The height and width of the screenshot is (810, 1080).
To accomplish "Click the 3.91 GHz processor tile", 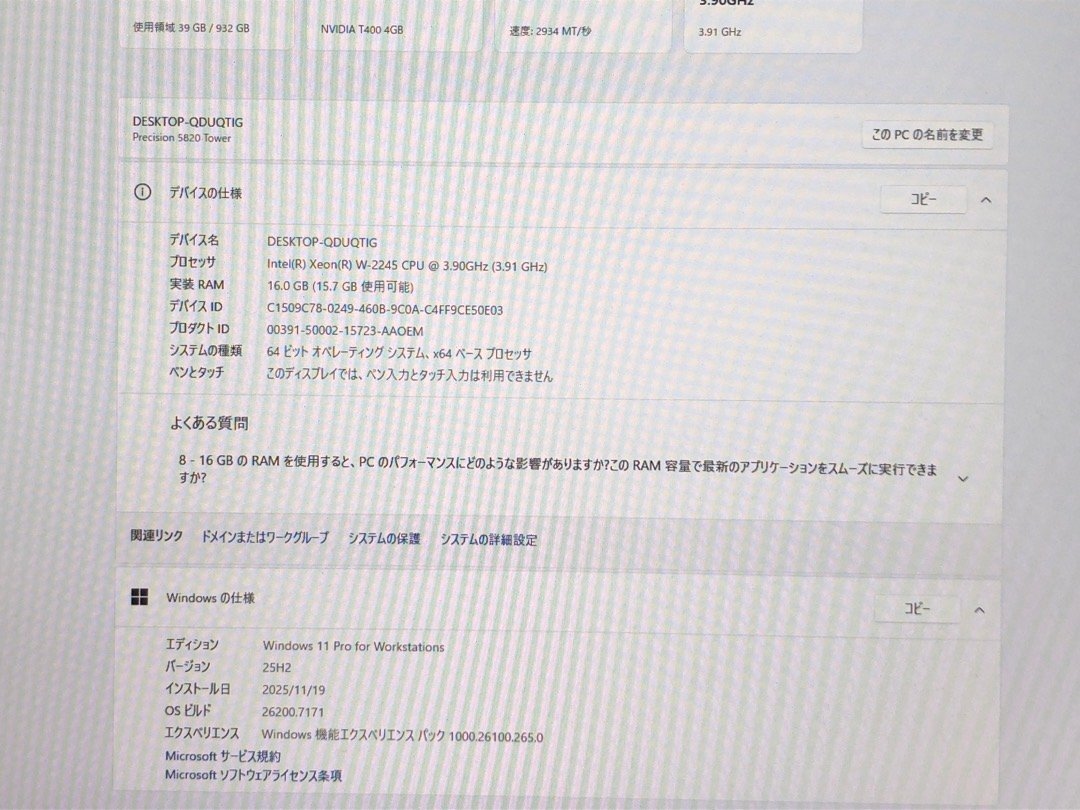I will [x=773, y=26].
